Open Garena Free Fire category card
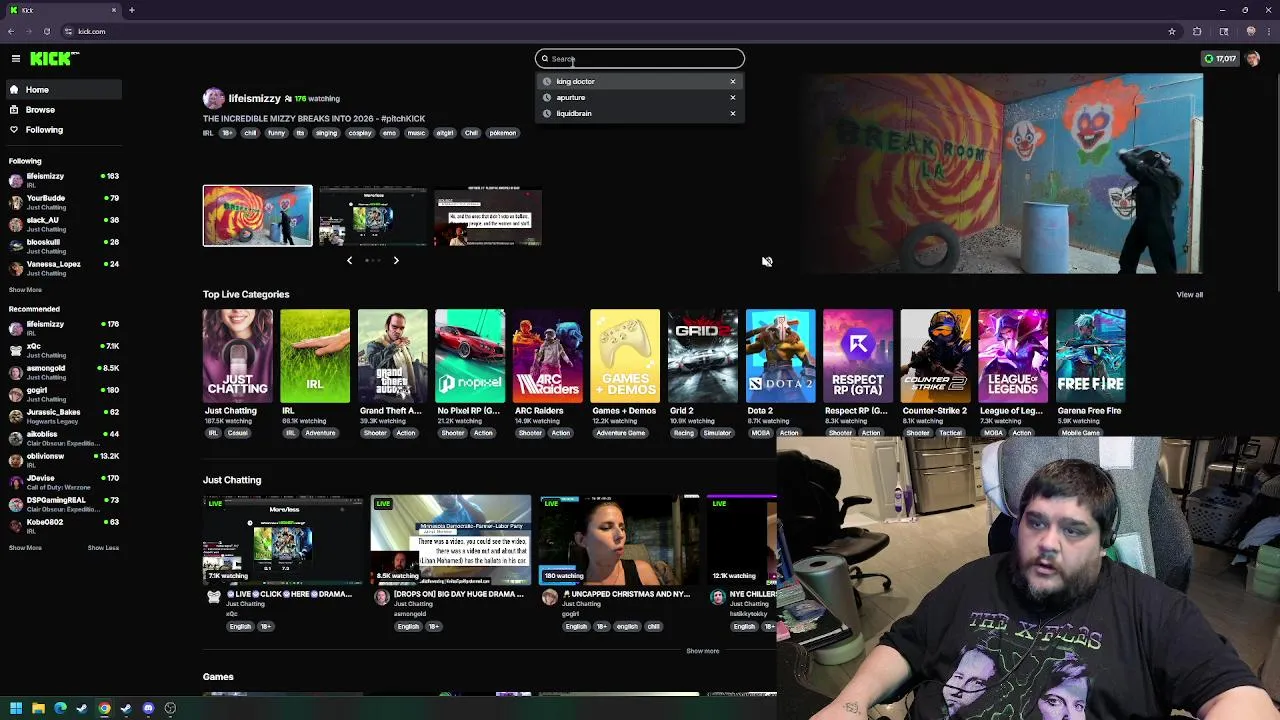 1090,356
